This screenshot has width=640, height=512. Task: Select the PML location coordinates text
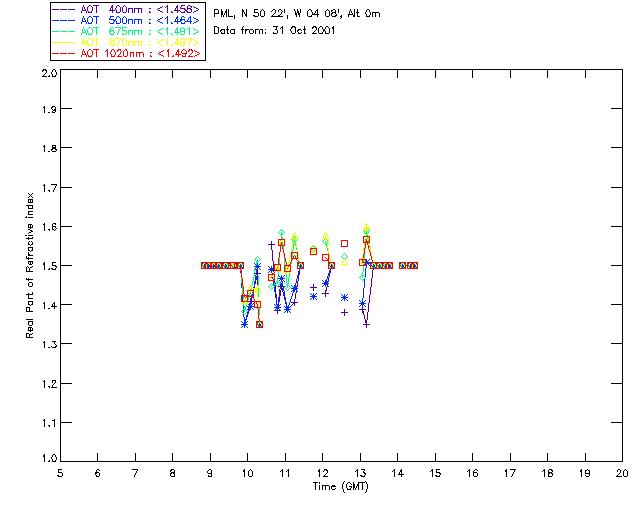(x=297, y=13)
